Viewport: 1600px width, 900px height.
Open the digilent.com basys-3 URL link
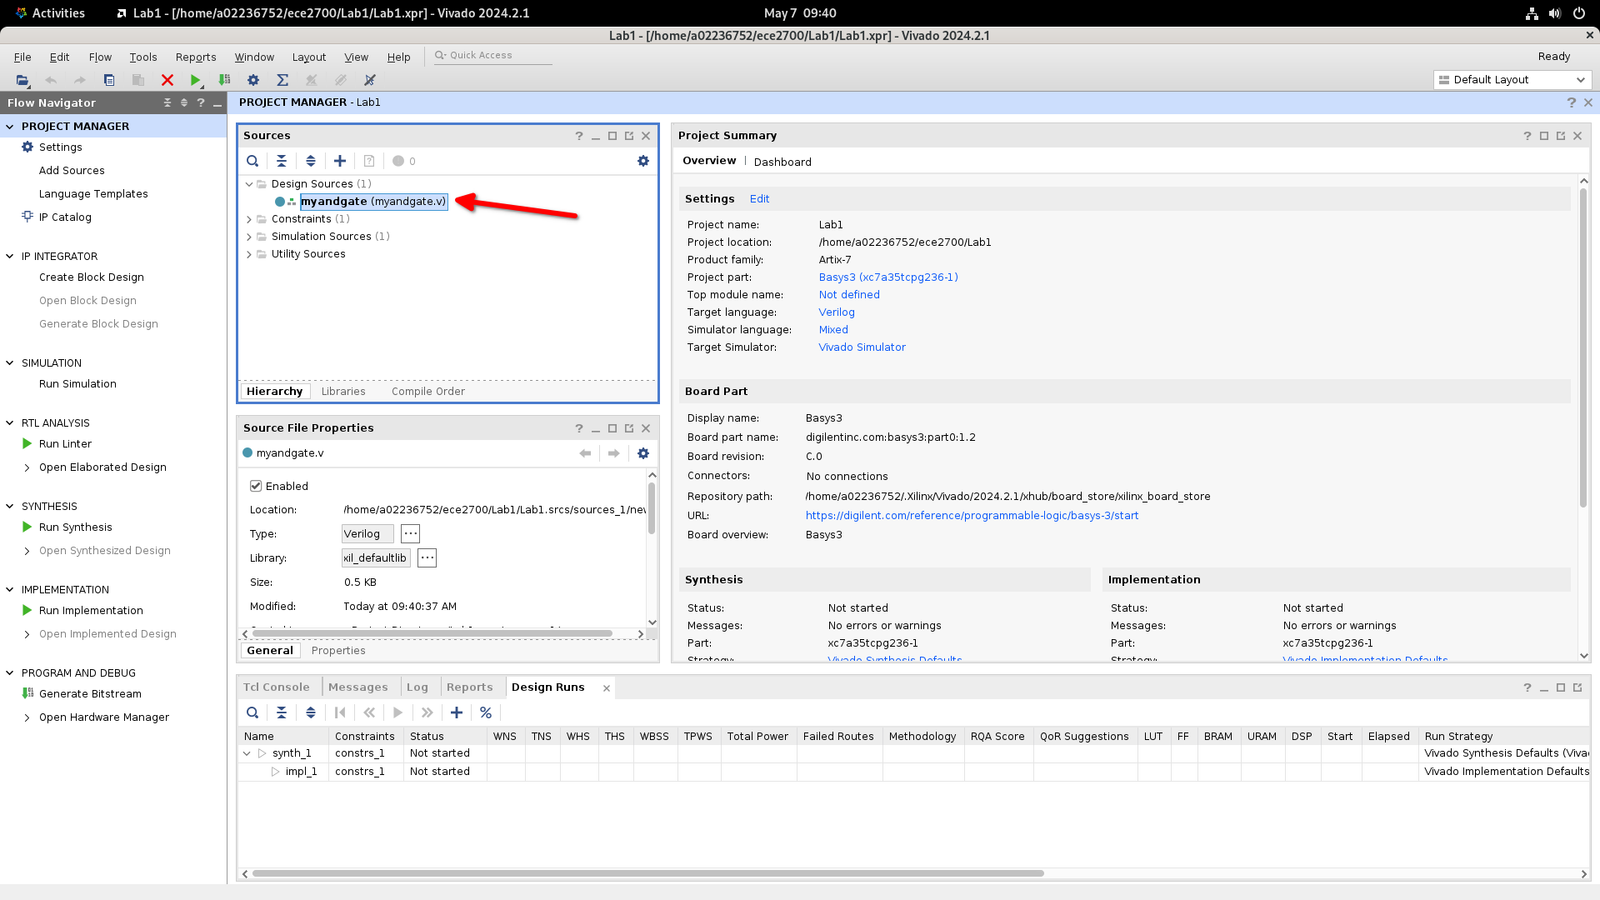click(972, 516)
